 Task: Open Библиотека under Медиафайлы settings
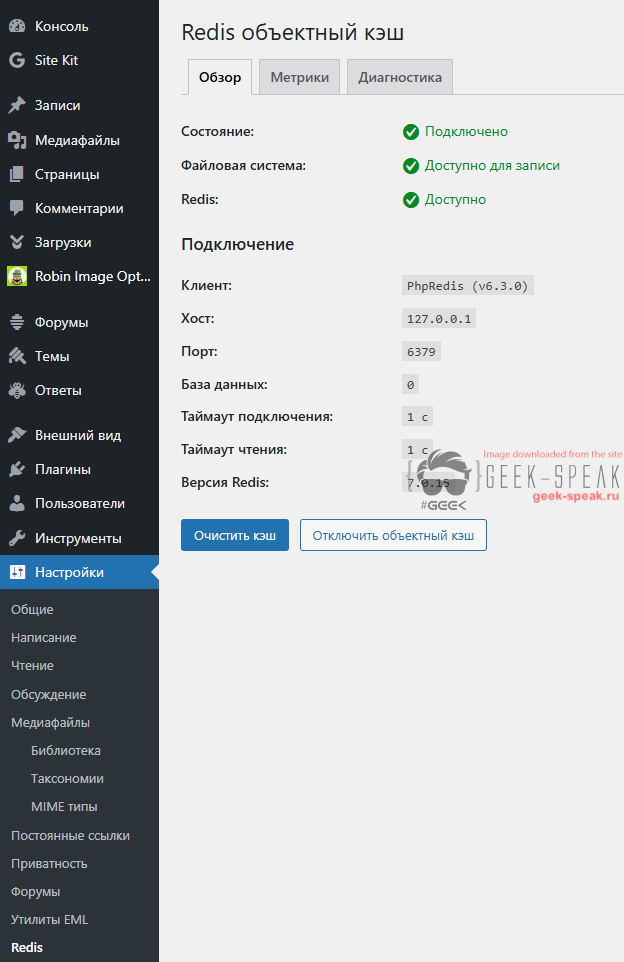[66, 750]
